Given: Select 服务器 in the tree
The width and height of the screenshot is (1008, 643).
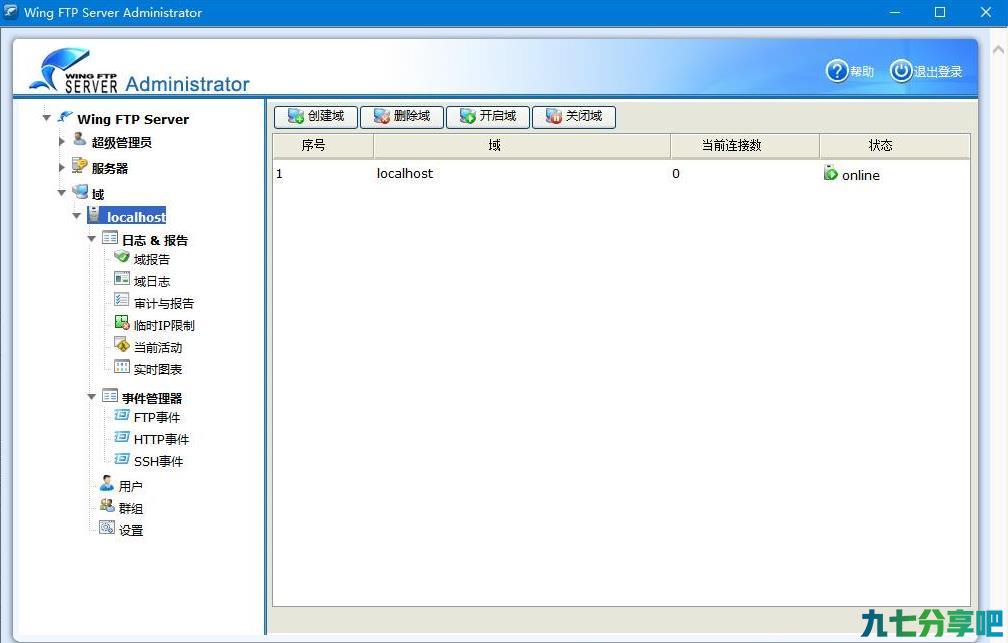Looking at the screenshot, I should pos(109,168).
